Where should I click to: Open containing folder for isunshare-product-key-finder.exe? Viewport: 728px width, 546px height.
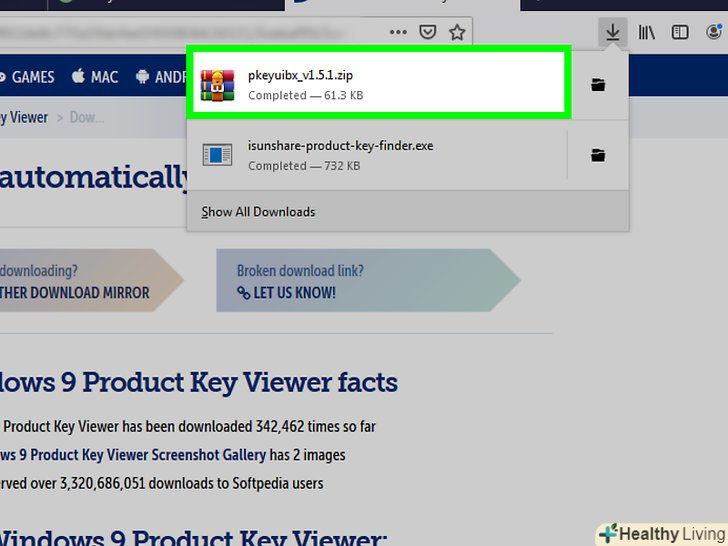598,155
